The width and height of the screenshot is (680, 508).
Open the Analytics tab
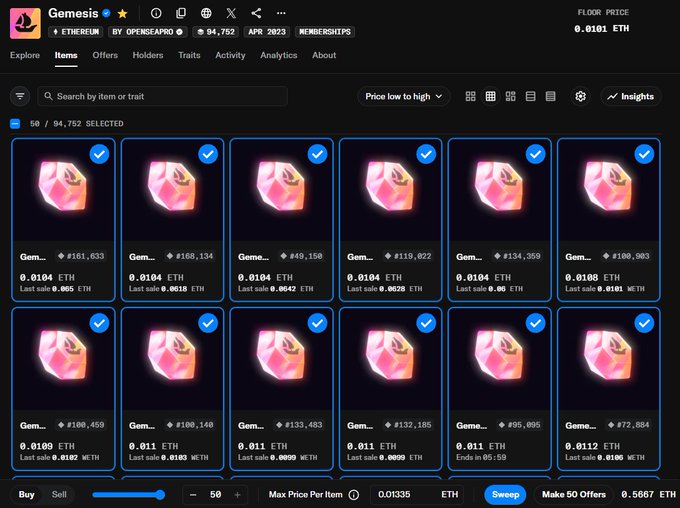point(279,55)
